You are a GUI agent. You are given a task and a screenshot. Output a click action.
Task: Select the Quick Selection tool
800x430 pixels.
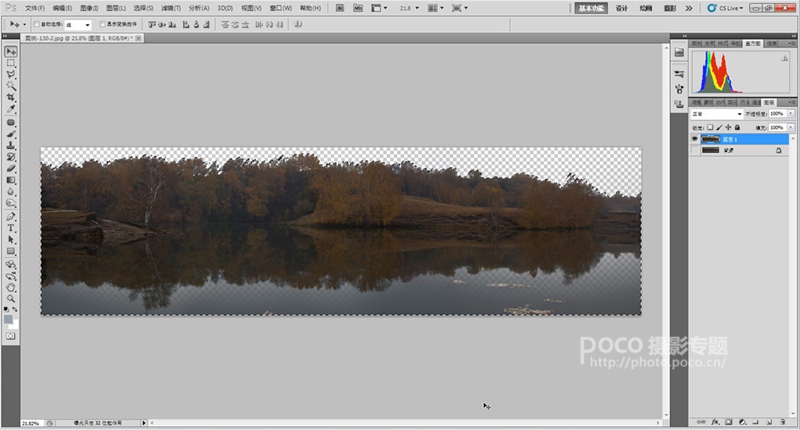tap(11, 86)
